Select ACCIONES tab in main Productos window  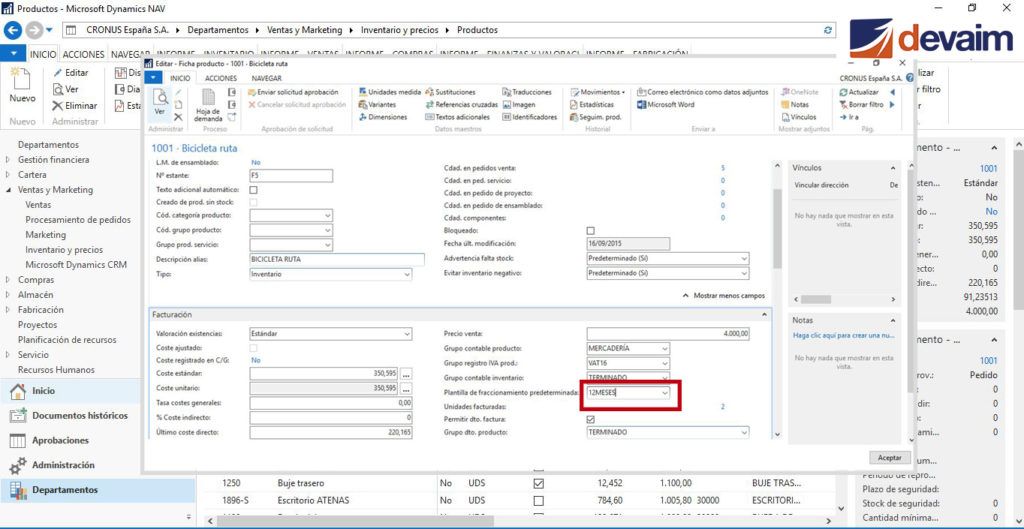[84, 54]
